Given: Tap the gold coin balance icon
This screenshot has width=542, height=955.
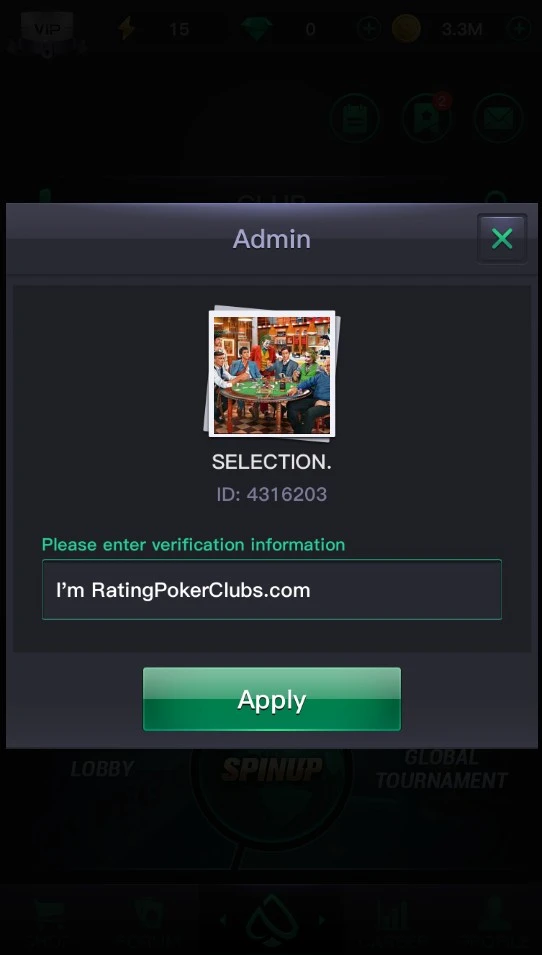Looking at the screenshot, I should click(406, 29).
